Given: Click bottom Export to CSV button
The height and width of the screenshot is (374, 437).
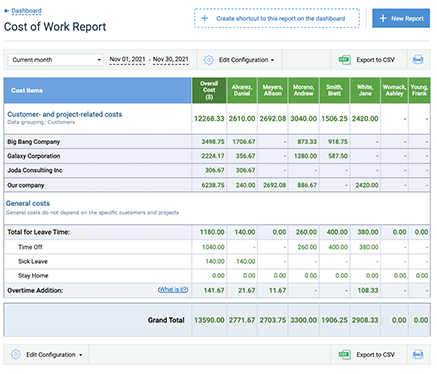Looking at the screenshot, I should click(x=368, y=355).
